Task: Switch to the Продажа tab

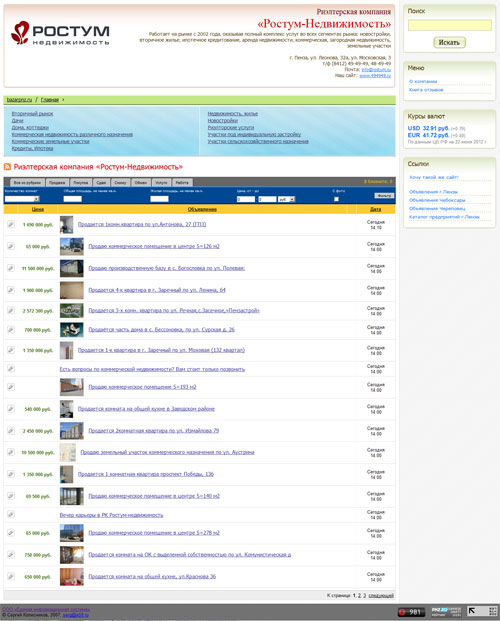Action: click(57, 183)
